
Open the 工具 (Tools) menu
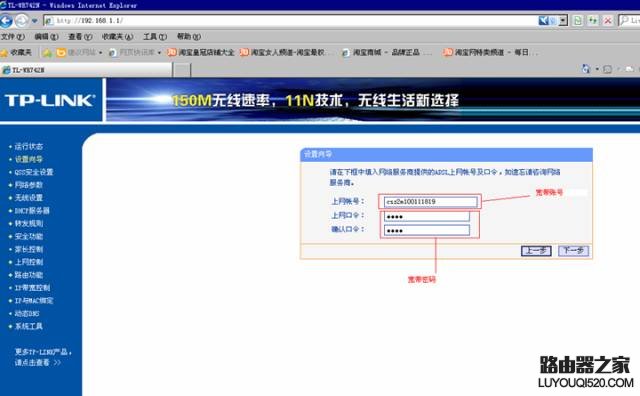(155, 37)
